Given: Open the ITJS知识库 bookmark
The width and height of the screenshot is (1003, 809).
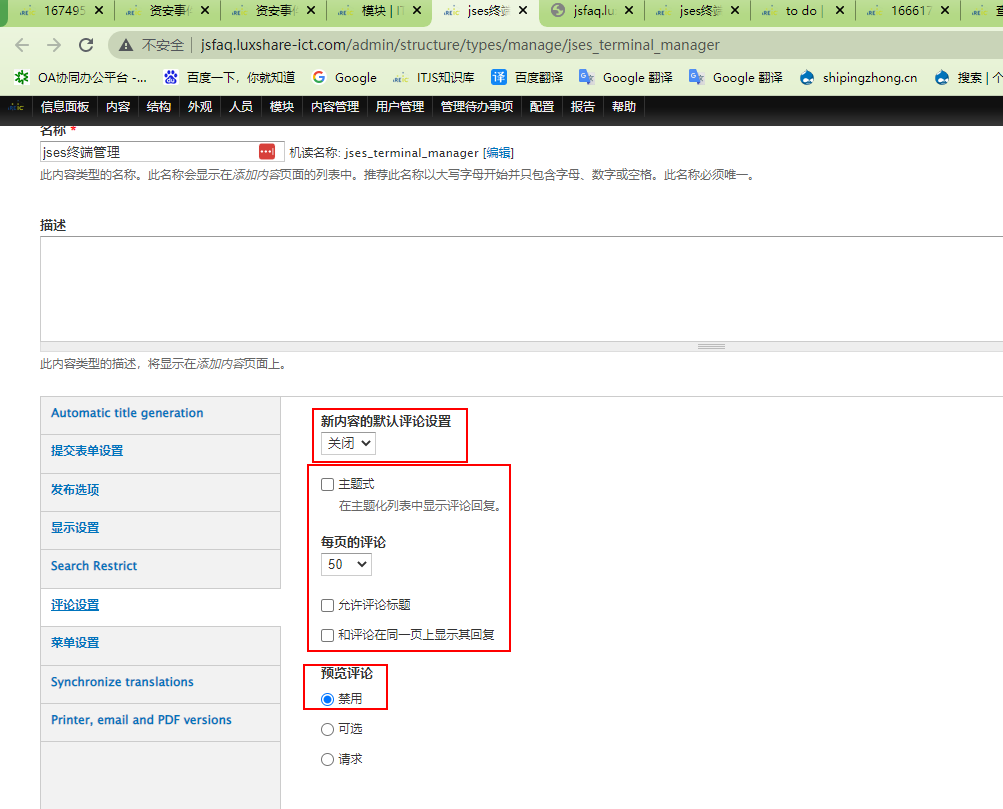Looking at the screenshot, I should (x=434, y=77).
